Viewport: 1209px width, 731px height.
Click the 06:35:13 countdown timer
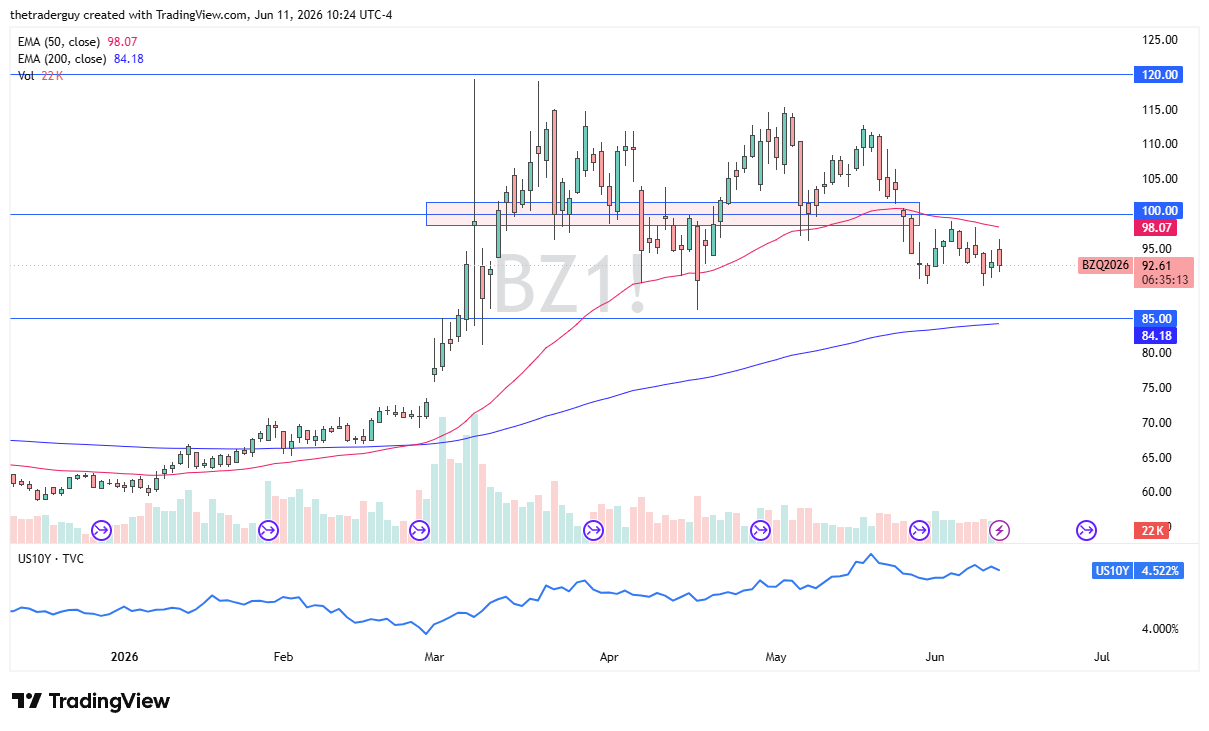[x=1164, y=280]
